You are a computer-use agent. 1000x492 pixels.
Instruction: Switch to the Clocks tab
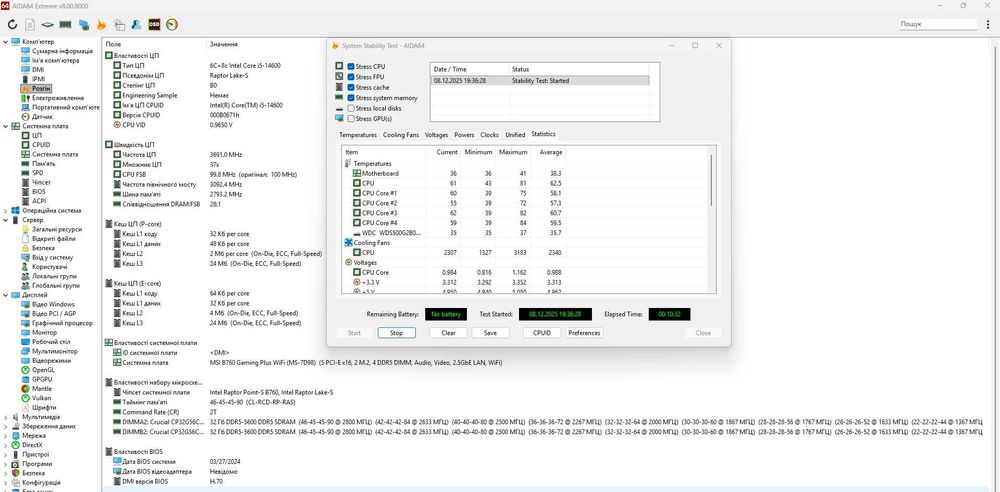click(x=490, y=135)
